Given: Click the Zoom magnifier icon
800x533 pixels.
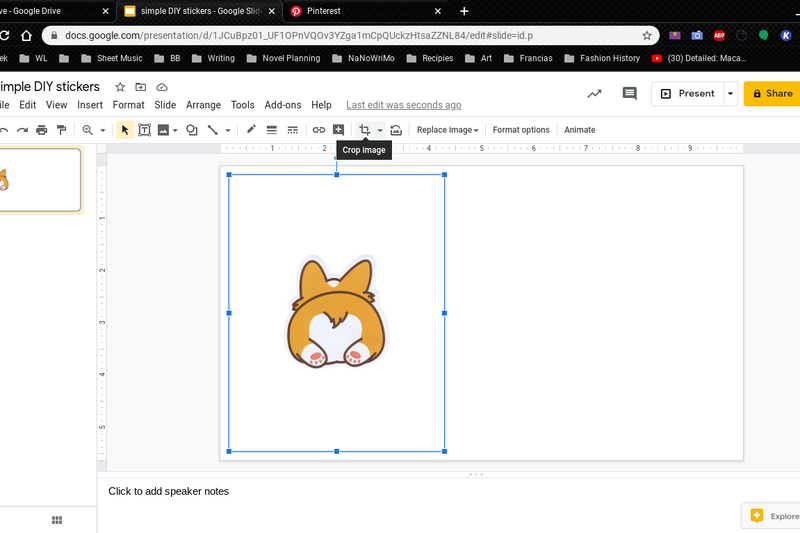Looking at the screenshot, I should pos(88,130).
